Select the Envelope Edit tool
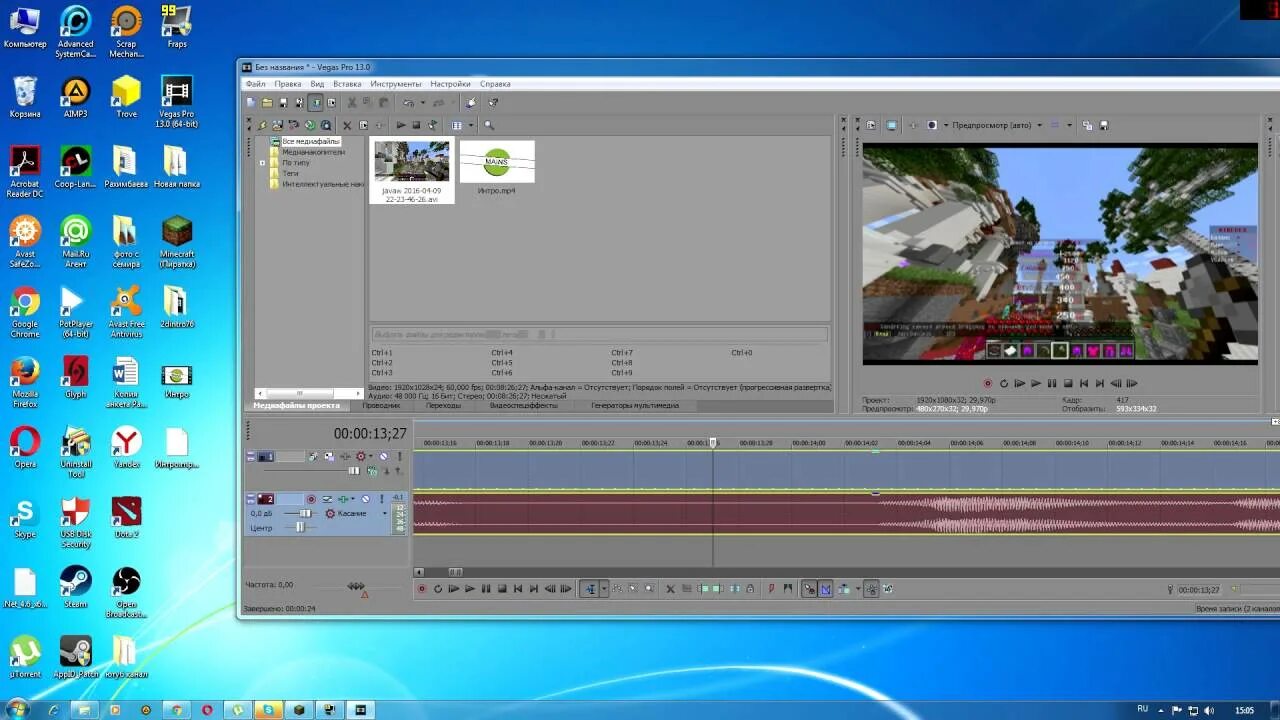The height and width of the screenshot is (720, 1280). coord(617,589)
